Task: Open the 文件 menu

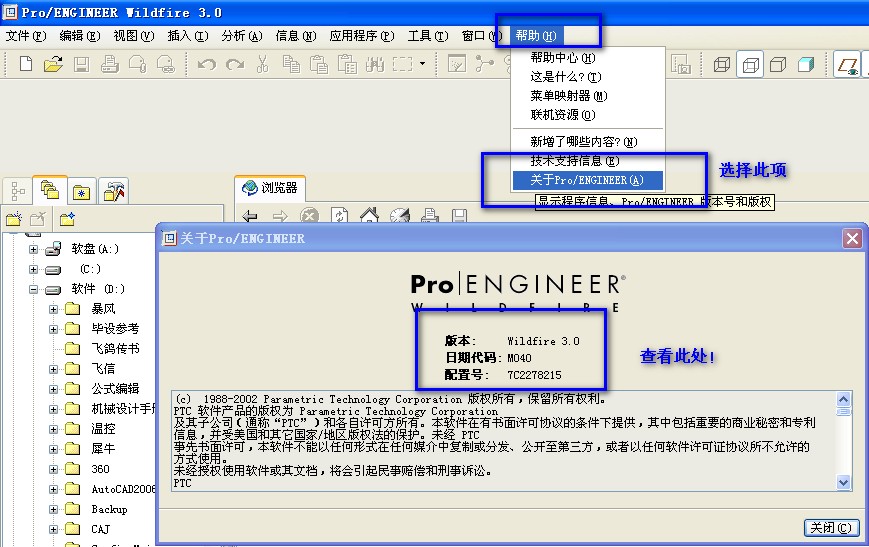Action: tap(26, 36)
